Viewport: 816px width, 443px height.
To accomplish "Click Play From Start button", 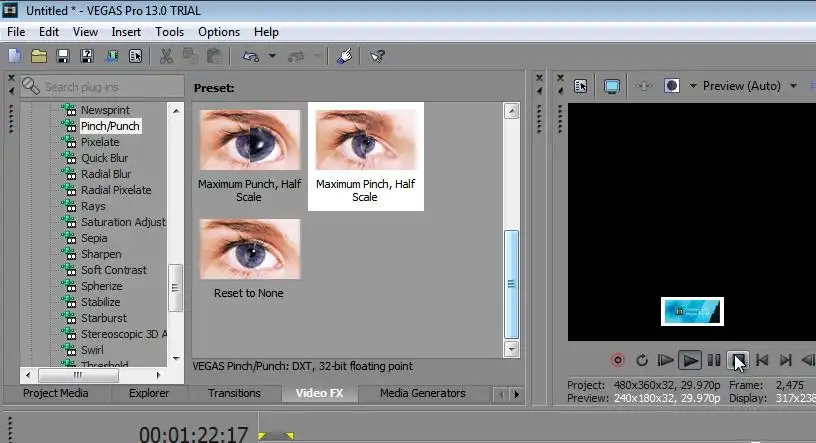I will [665, 360].
